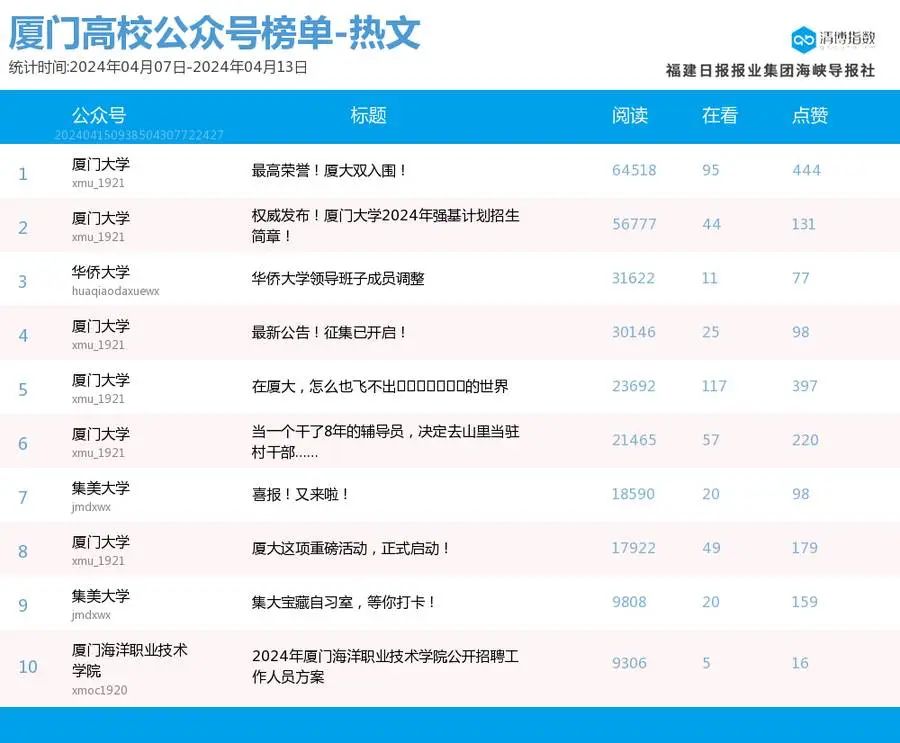Screen dimensions: 900x743
Task: Open article 华侨大学领导班子成员调整
Action: [338, 278]
